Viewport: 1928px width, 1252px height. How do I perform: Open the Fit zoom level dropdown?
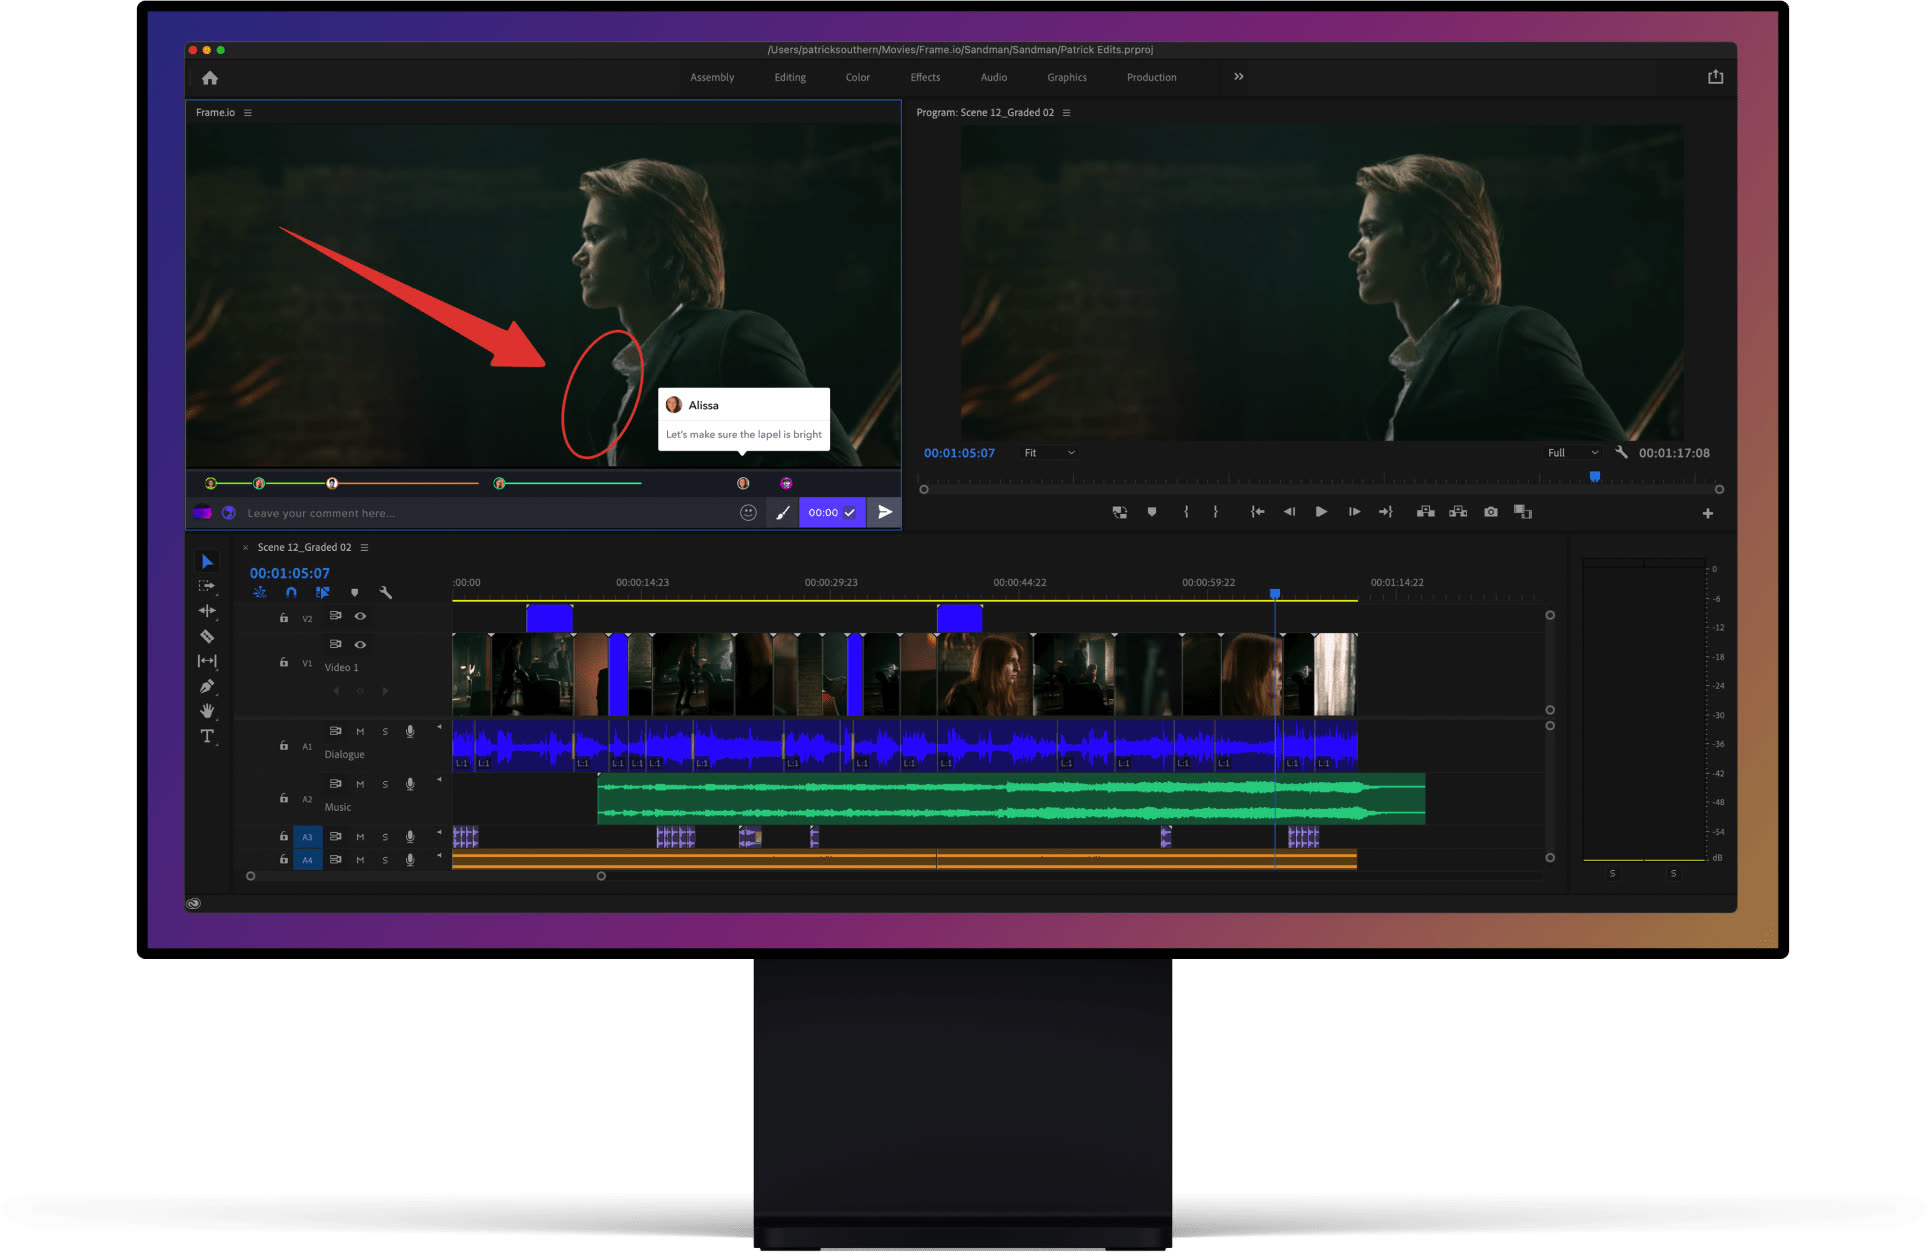click(x=1050, y=453)
